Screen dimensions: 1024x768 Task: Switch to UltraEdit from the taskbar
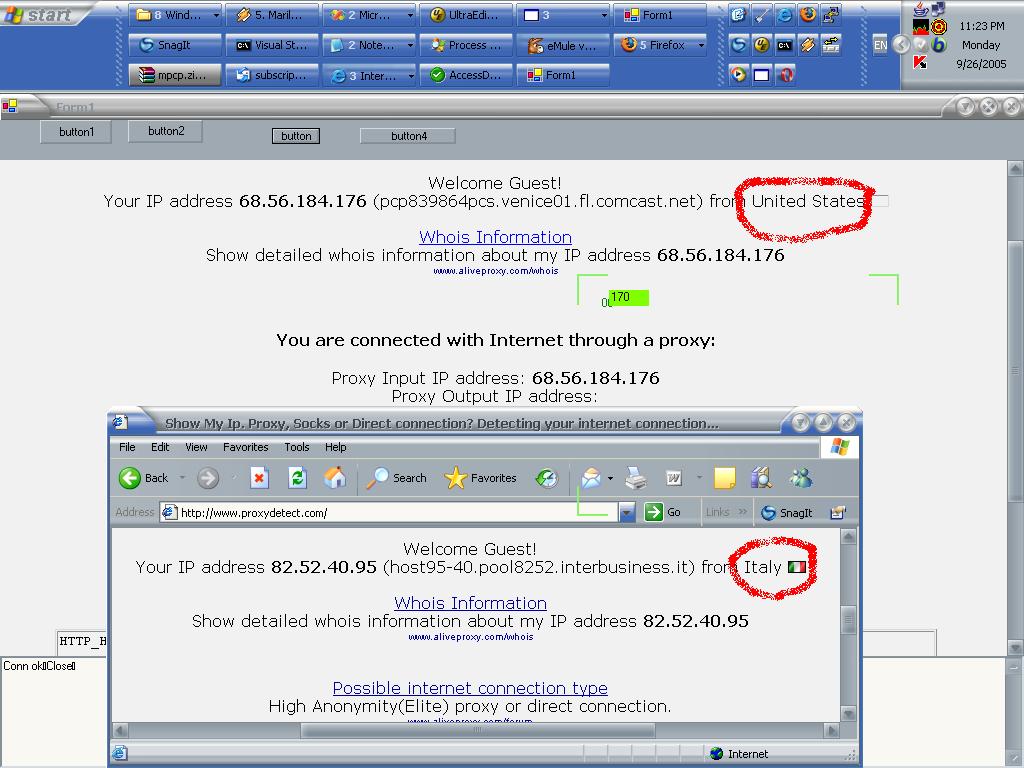point(465,15)
